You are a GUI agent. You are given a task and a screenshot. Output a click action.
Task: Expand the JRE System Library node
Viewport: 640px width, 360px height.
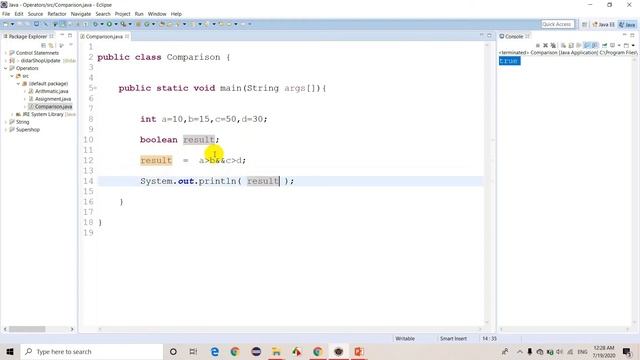coord(12,114)
